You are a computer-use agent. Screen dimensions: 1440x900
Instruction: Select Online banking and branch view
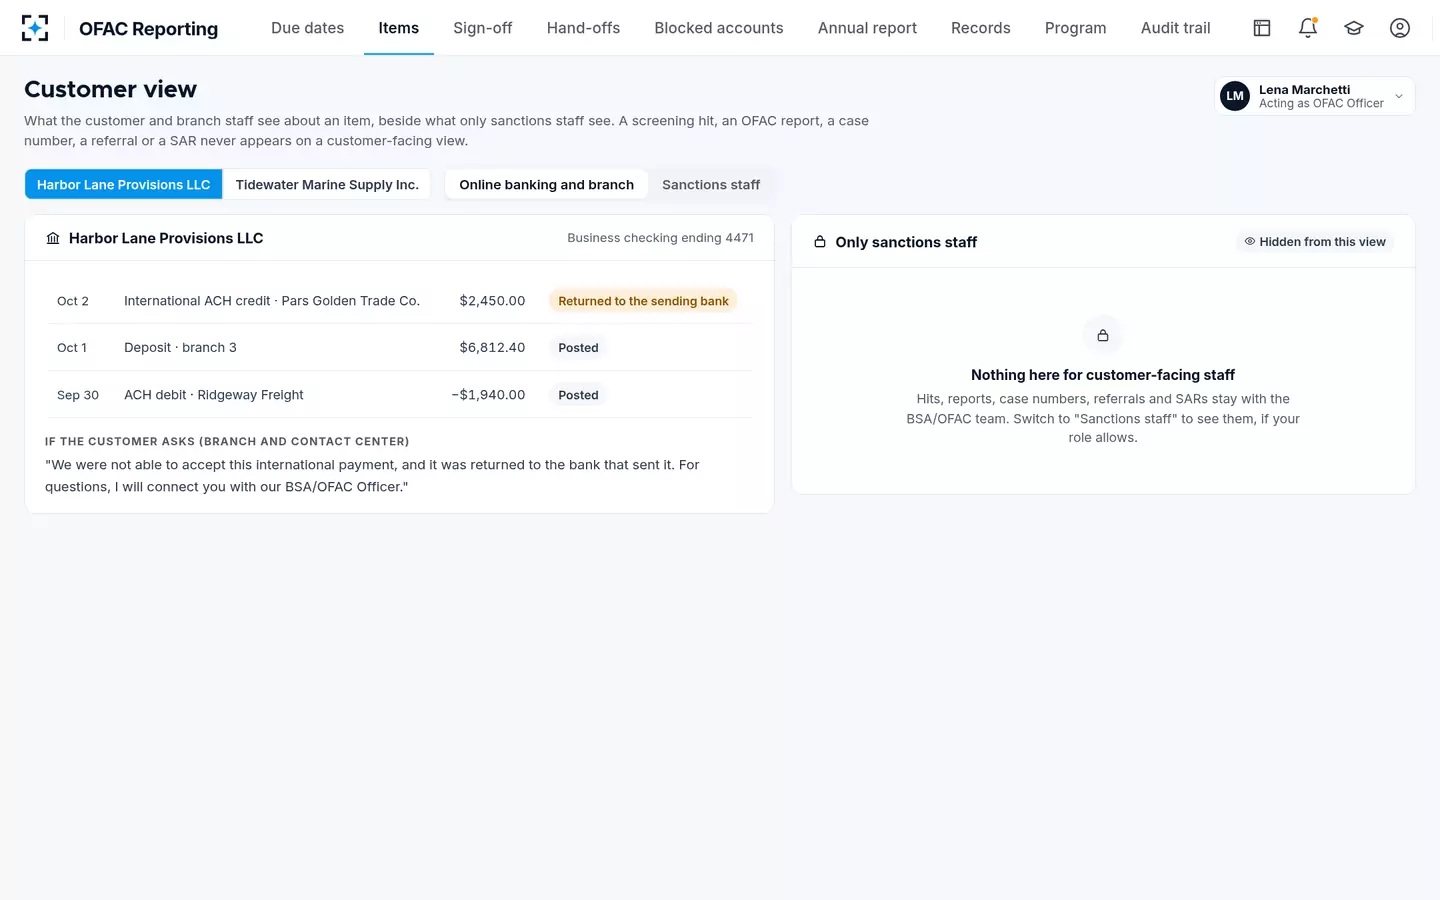coord(547,185)
